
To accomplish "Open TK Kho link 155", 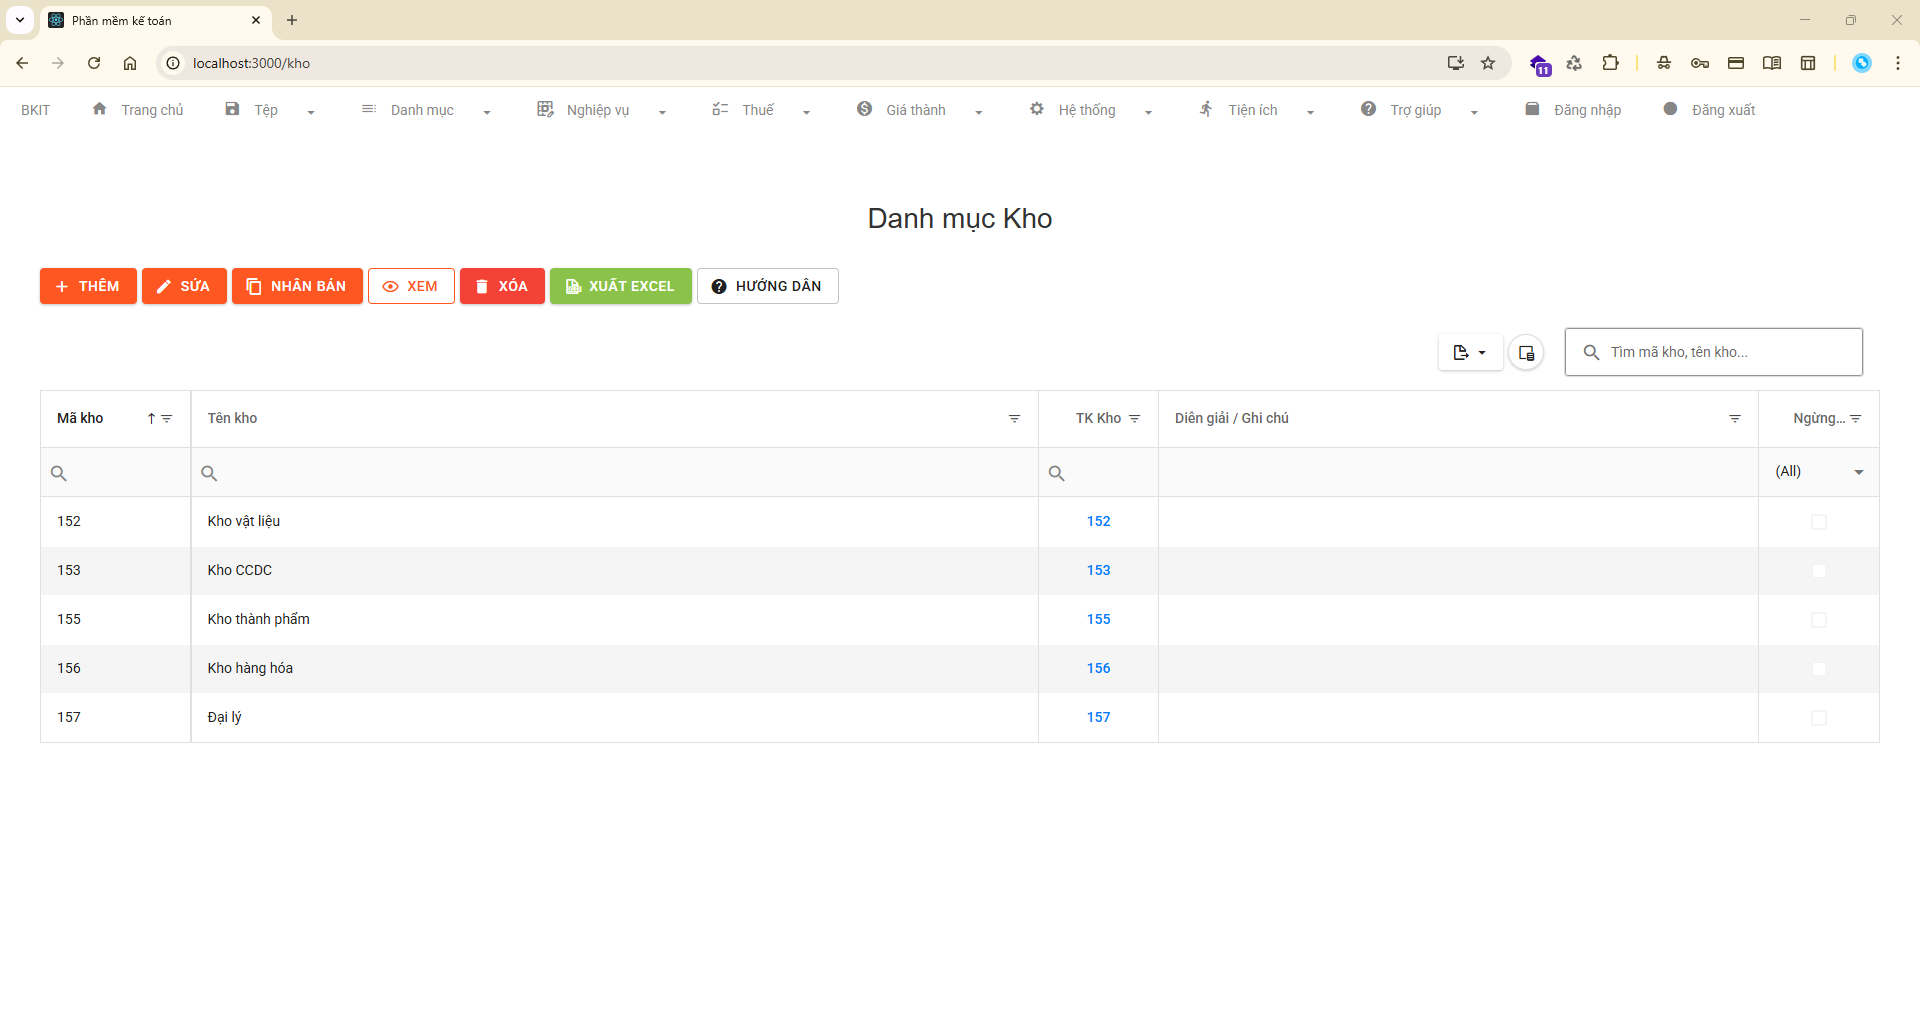I will click(1098, 619).
